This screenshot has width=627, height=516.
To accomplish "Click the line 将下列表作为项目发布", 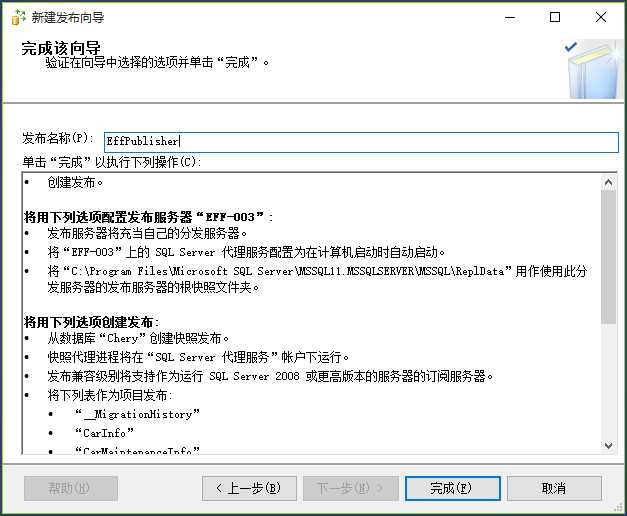I will pyautogui.click(x=110, y=396).
